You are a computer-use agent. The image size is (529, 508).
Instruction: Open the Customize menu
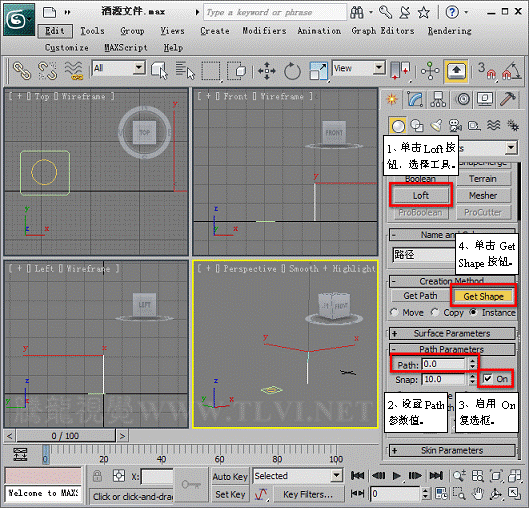[x=67, y=48]
